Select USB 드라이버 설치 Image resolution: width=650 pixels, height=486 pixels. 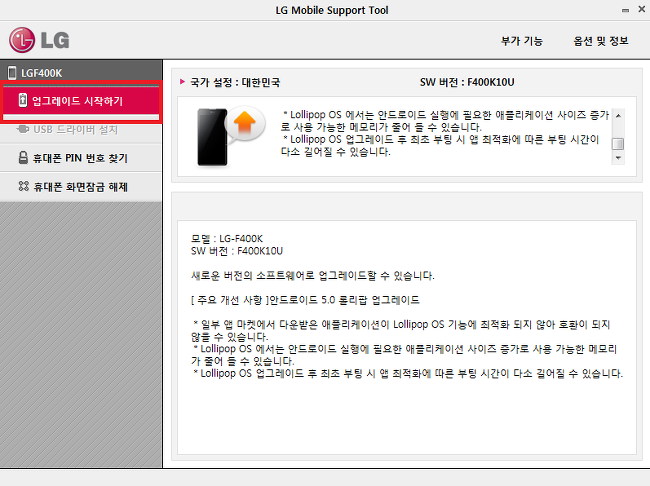[x=81, y=130]
